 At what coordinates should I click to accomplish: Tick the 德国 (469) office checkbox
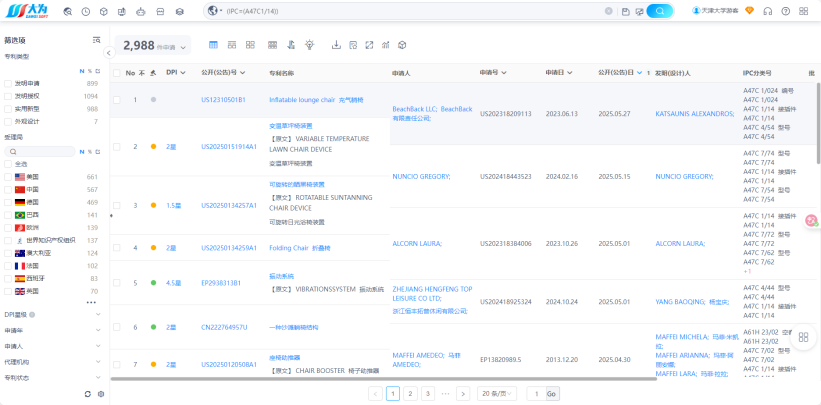click(x=8, y=202)
